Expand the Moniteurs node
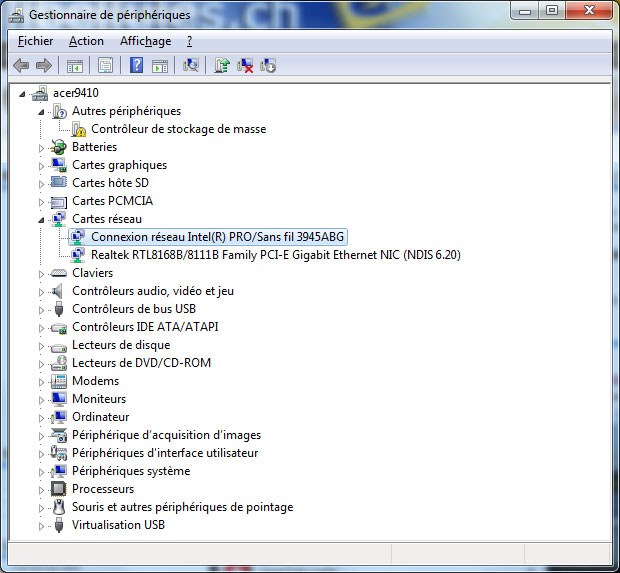Screen dimensions: 620x573 [41, 400]
